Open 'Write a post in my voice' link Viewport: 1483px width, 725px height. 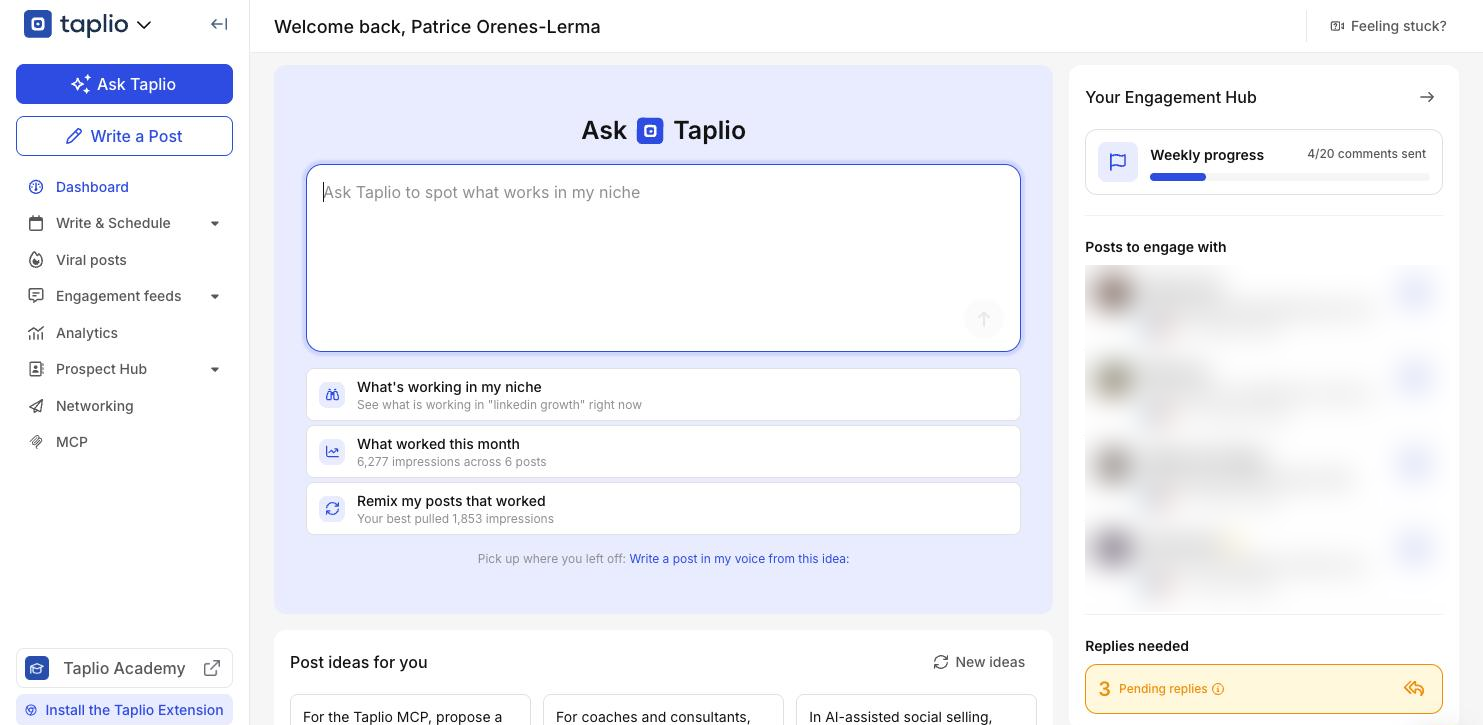[x=739, y=559]
